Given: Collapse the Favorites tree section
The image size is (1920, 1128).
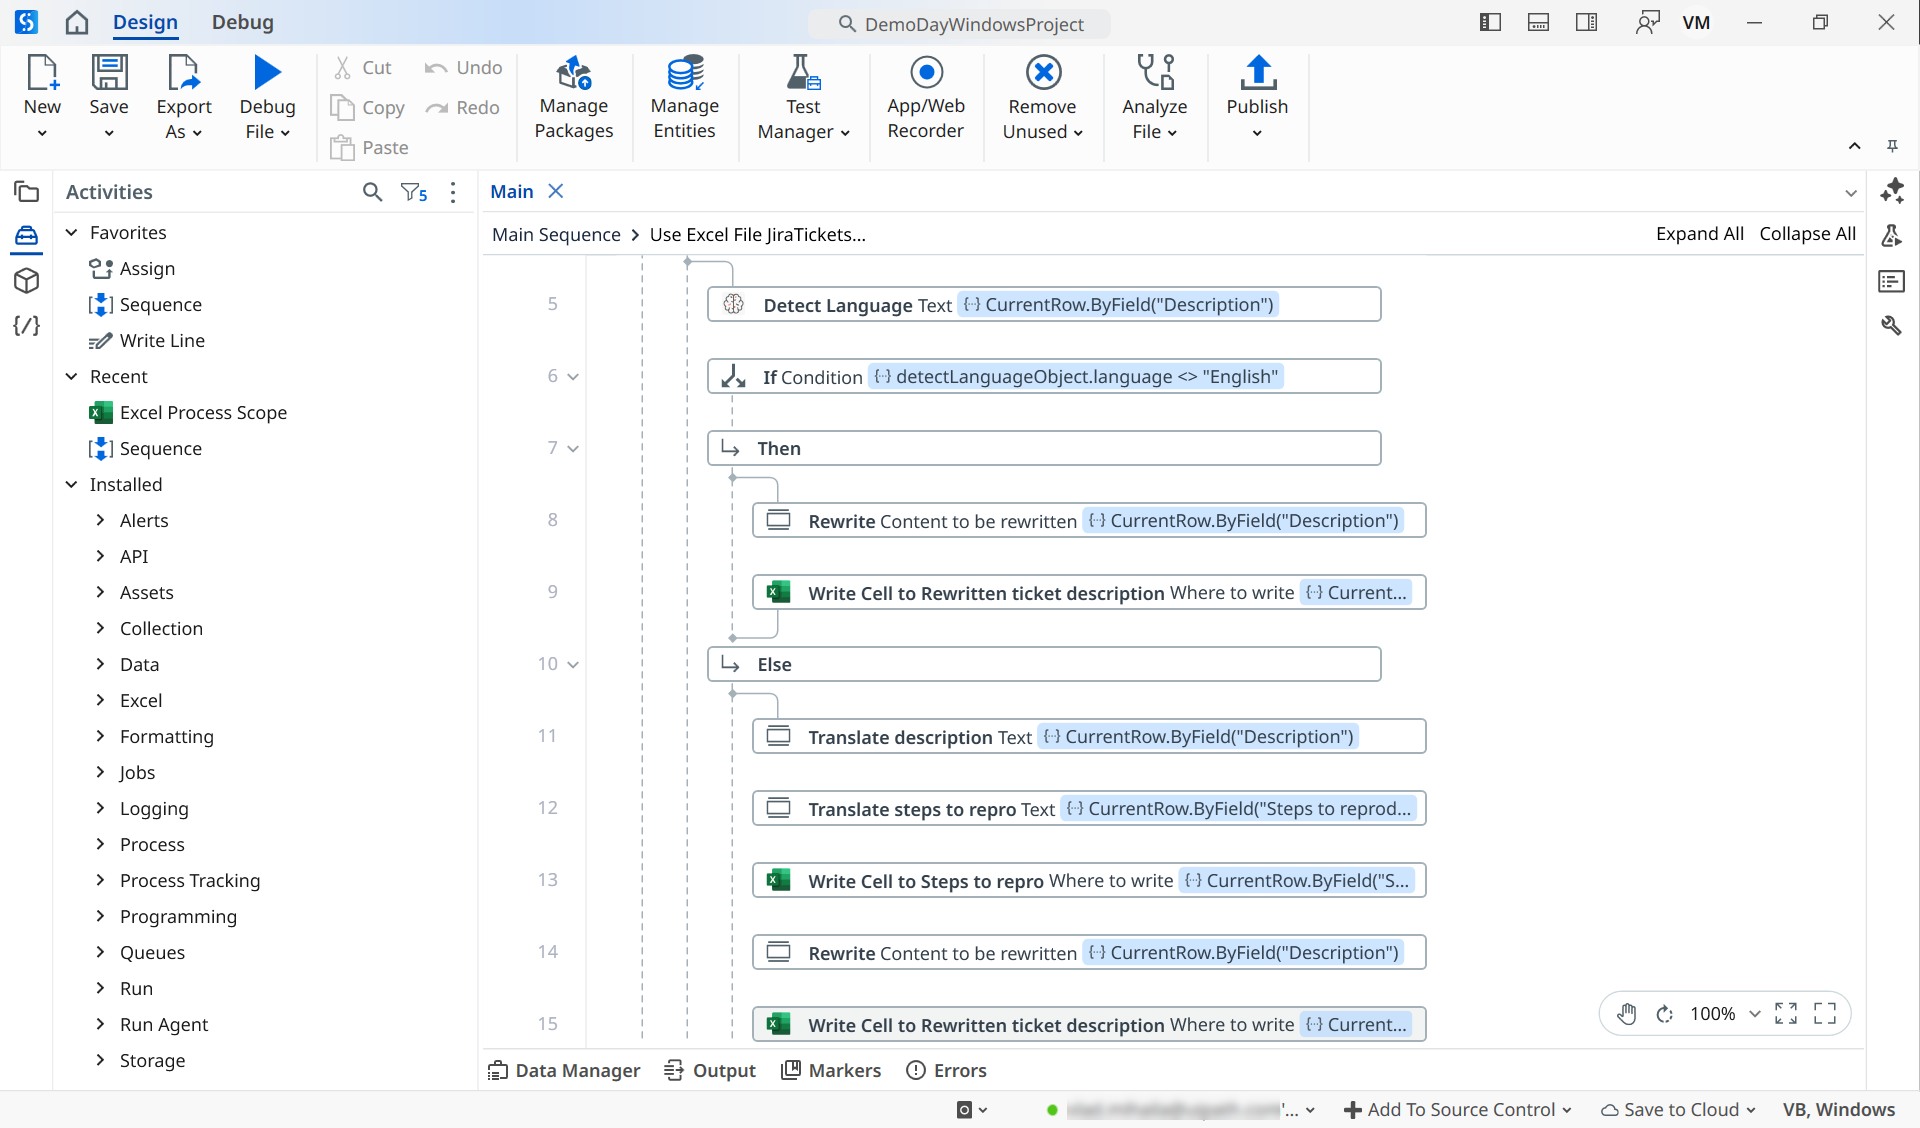Looking at the screenshot, I should click(x=72, y=232).
